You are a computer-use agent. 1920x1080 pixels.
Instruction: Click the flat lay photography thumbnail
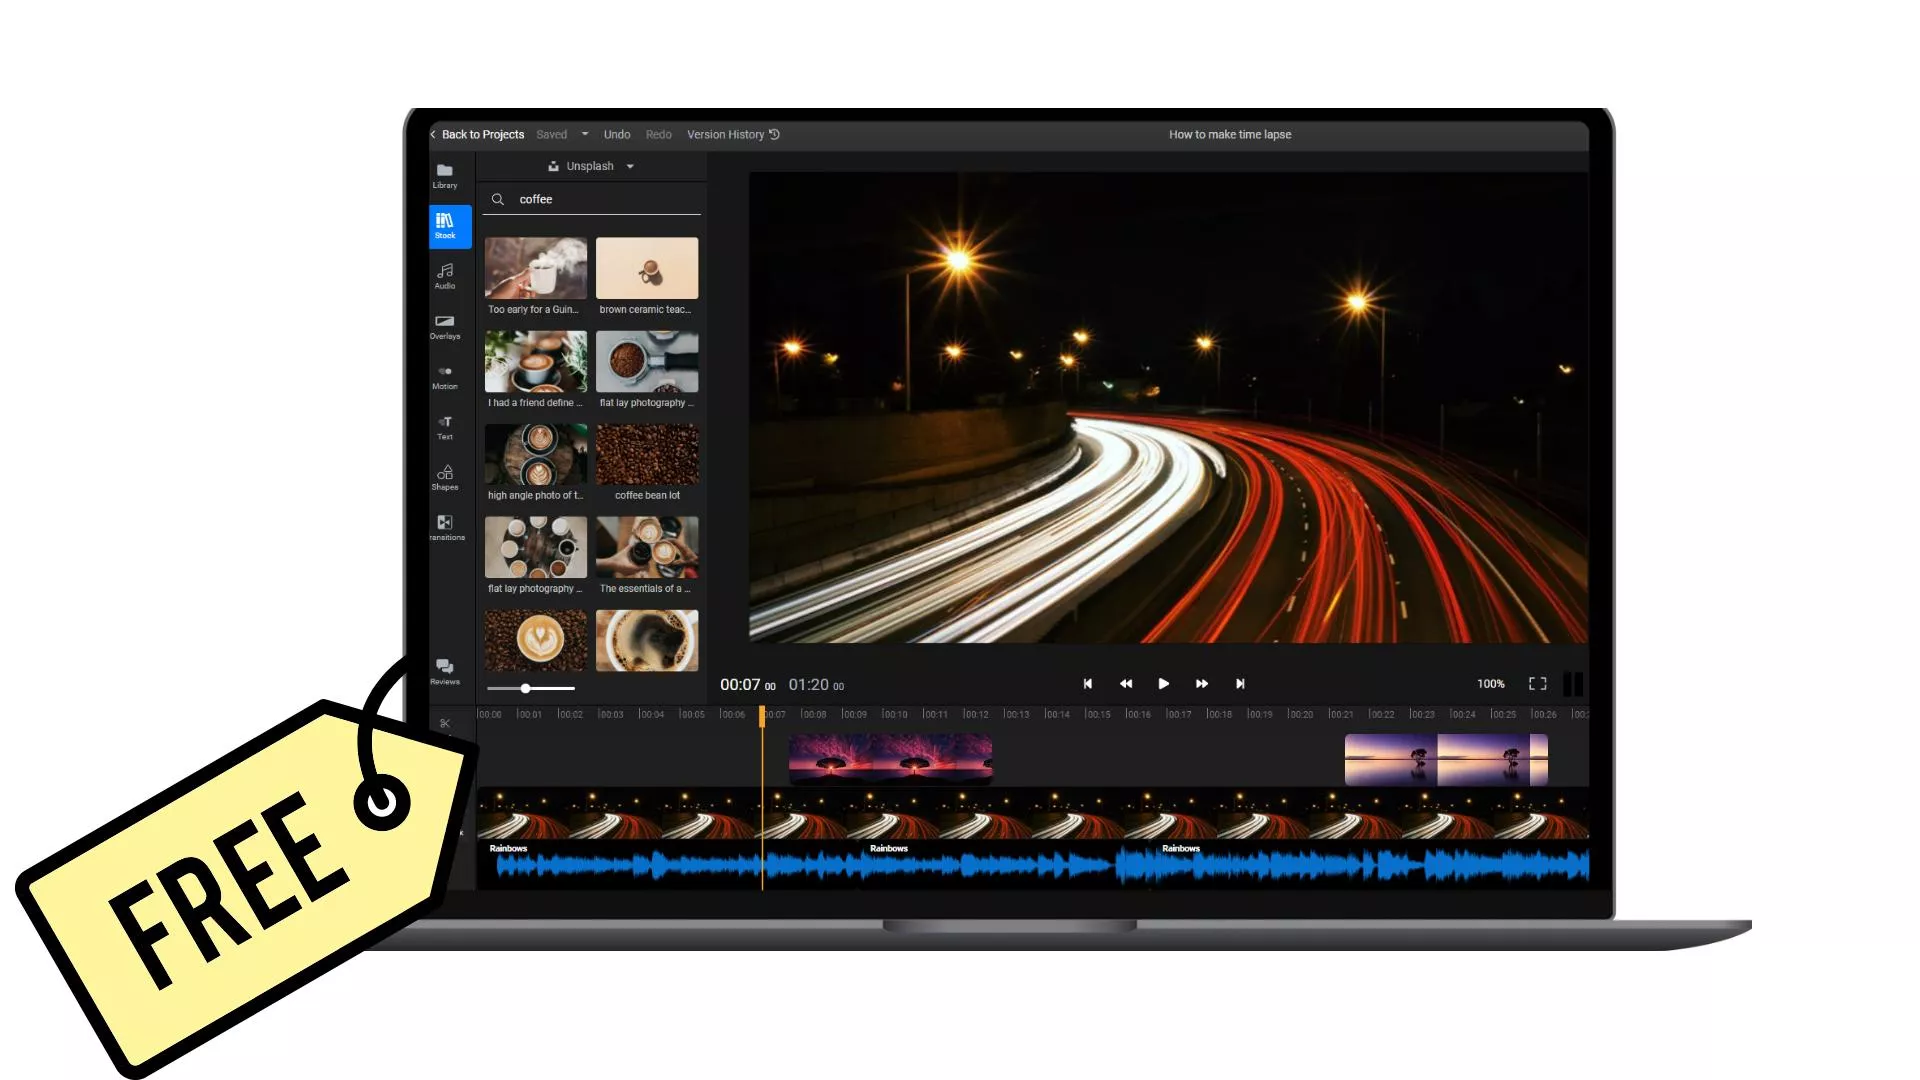tap(646, 363)
